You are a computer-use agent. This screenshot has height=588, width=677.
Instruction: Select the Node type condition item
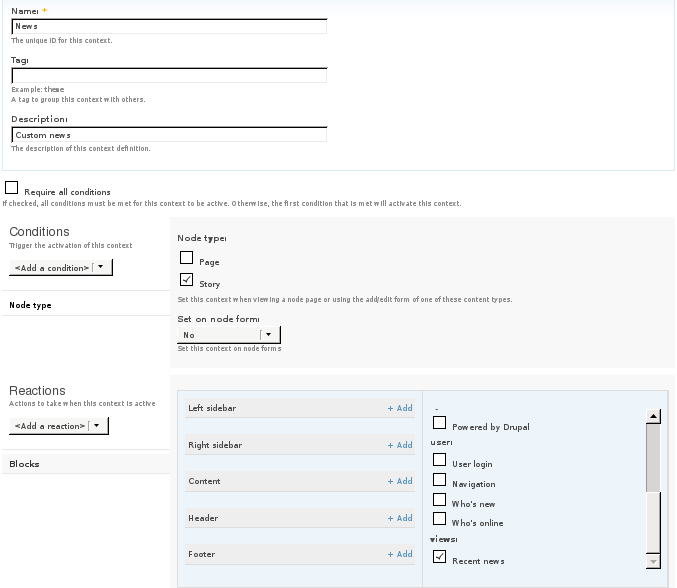(x=31, y=305)
